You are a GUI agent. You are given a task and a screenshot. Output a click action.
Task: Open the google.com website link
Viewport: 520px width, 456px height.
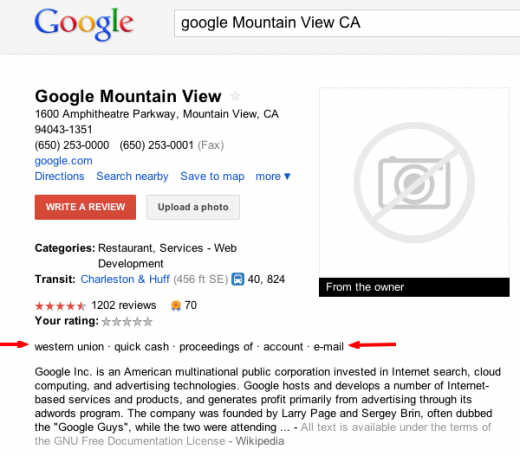coord(64,161)
